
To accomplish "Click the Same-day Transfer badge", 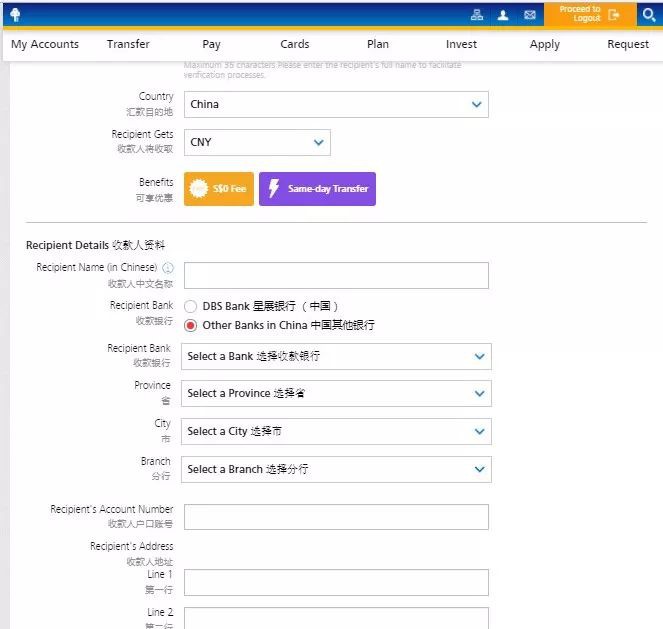I will tap(317, 189).
